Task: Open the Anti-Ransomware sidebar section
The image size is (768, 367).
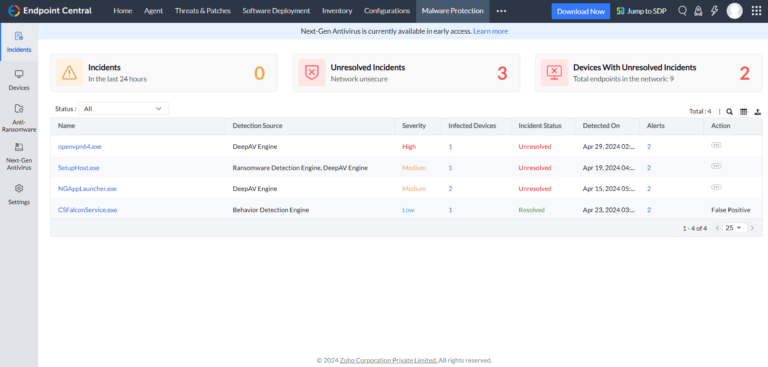Action: coord(19,119)
